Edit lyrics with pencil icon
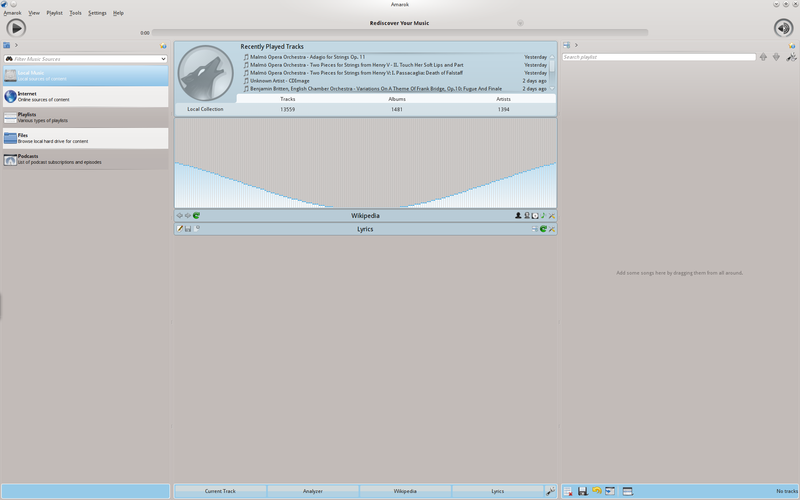 [180, 229]
